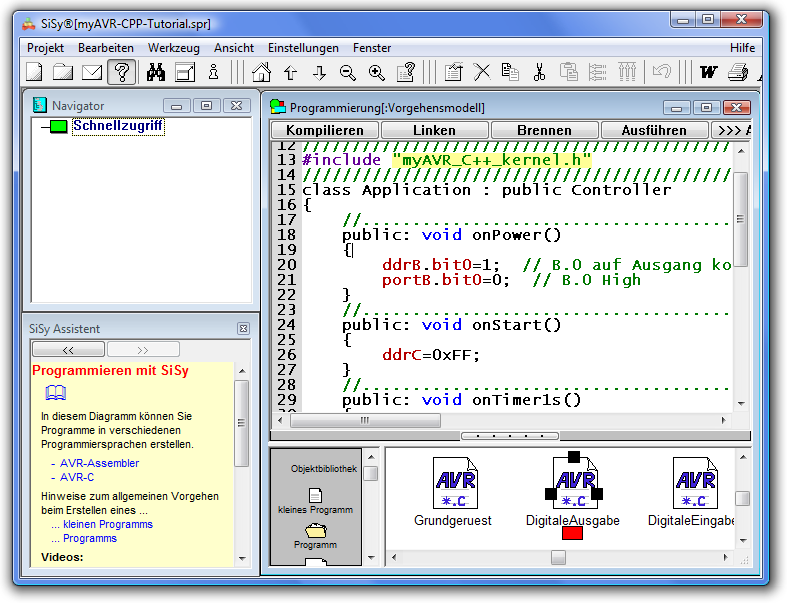Select the Grundgeruest AVR file icon
The width and height of the screenshot is (787, 603).
[x=453, y=485]
